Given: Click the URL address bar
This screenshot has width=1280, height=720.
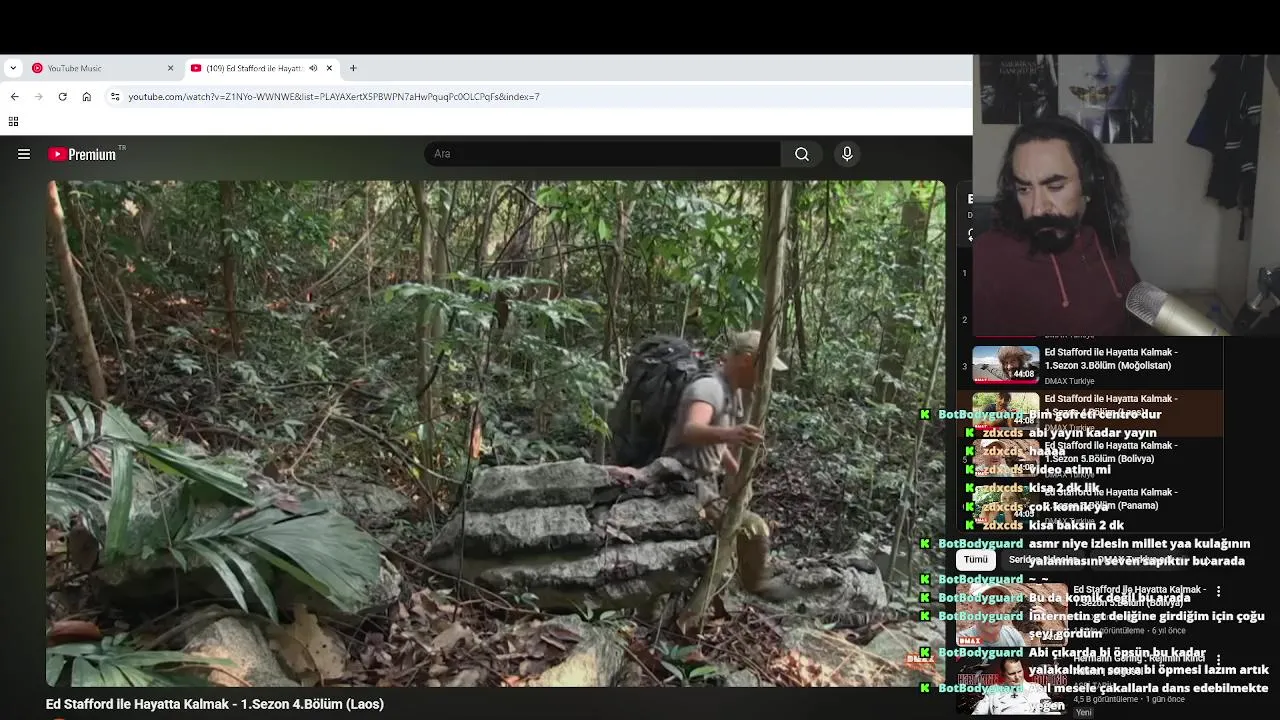Looking at the screenshot, I should click(x=540, y=96).
